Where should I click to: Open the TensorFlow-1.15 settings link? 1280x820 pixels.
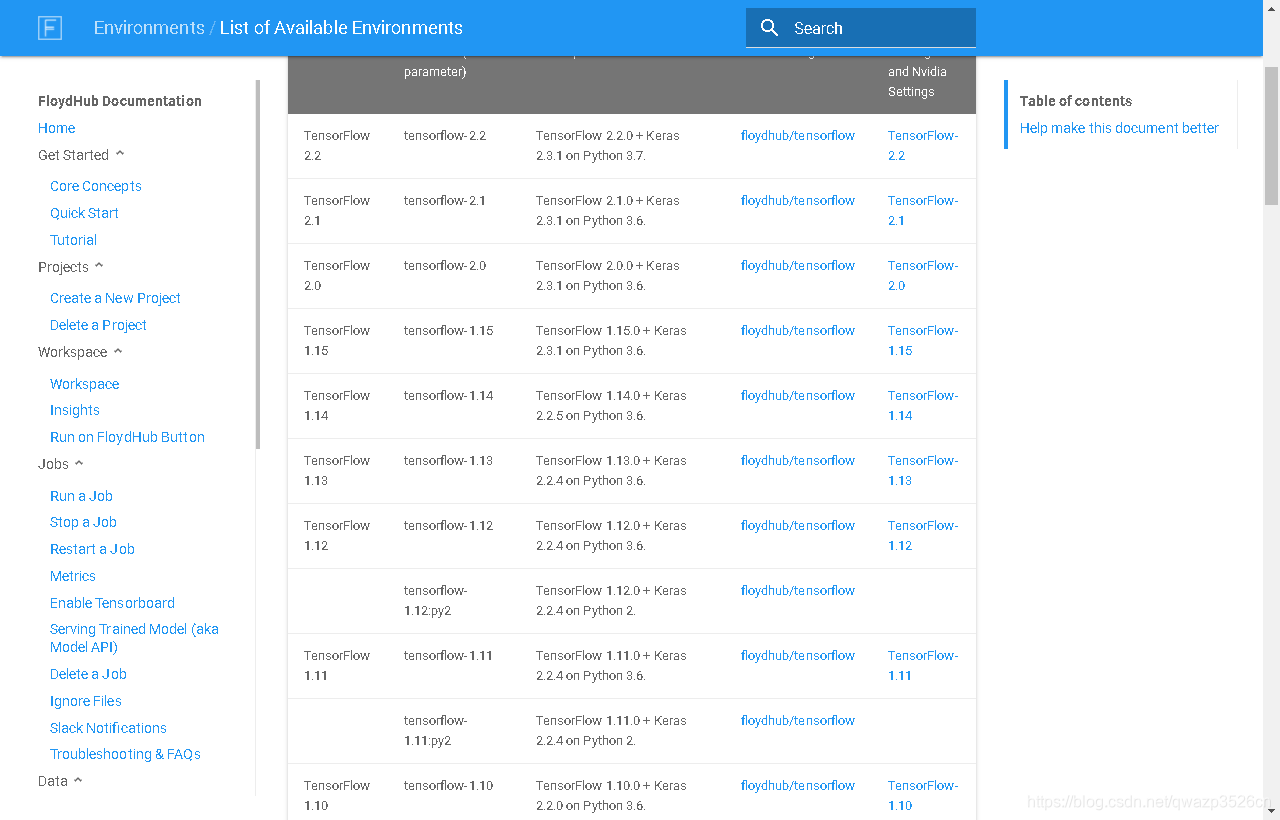[x=923, y=340]
